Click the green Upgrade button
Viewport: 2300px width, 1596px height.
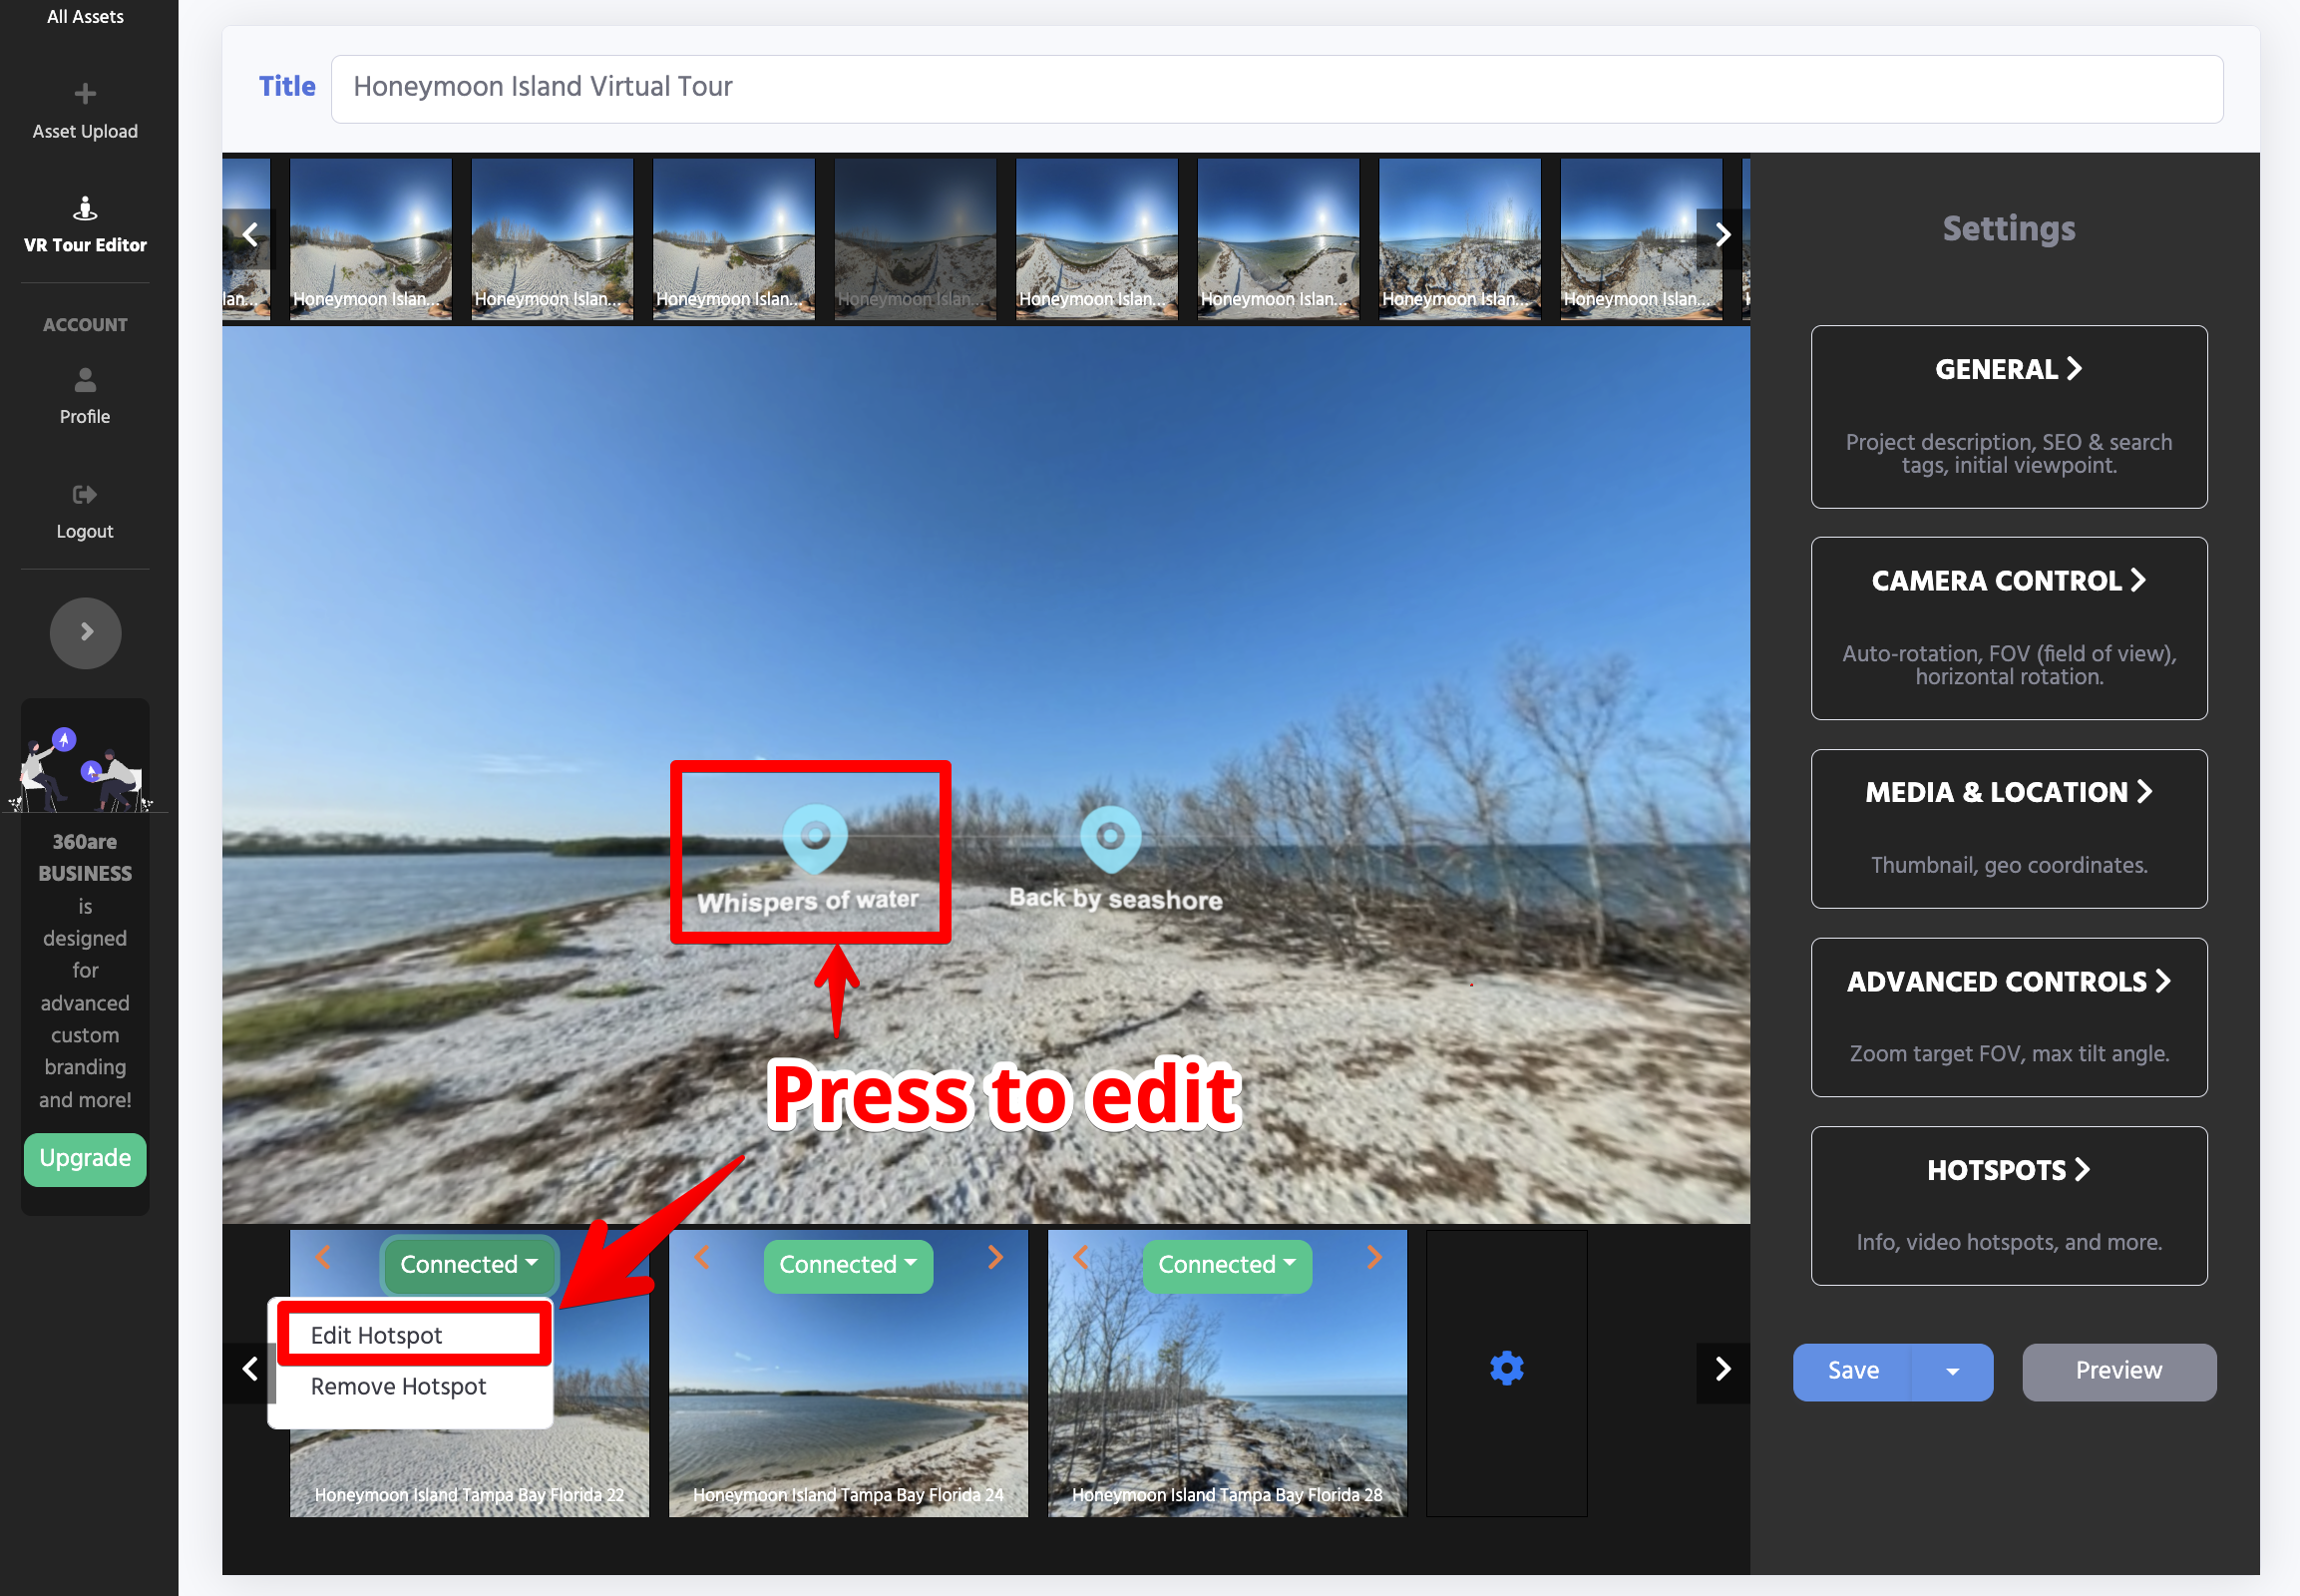pyautogui.click(x=85, y=1158)
